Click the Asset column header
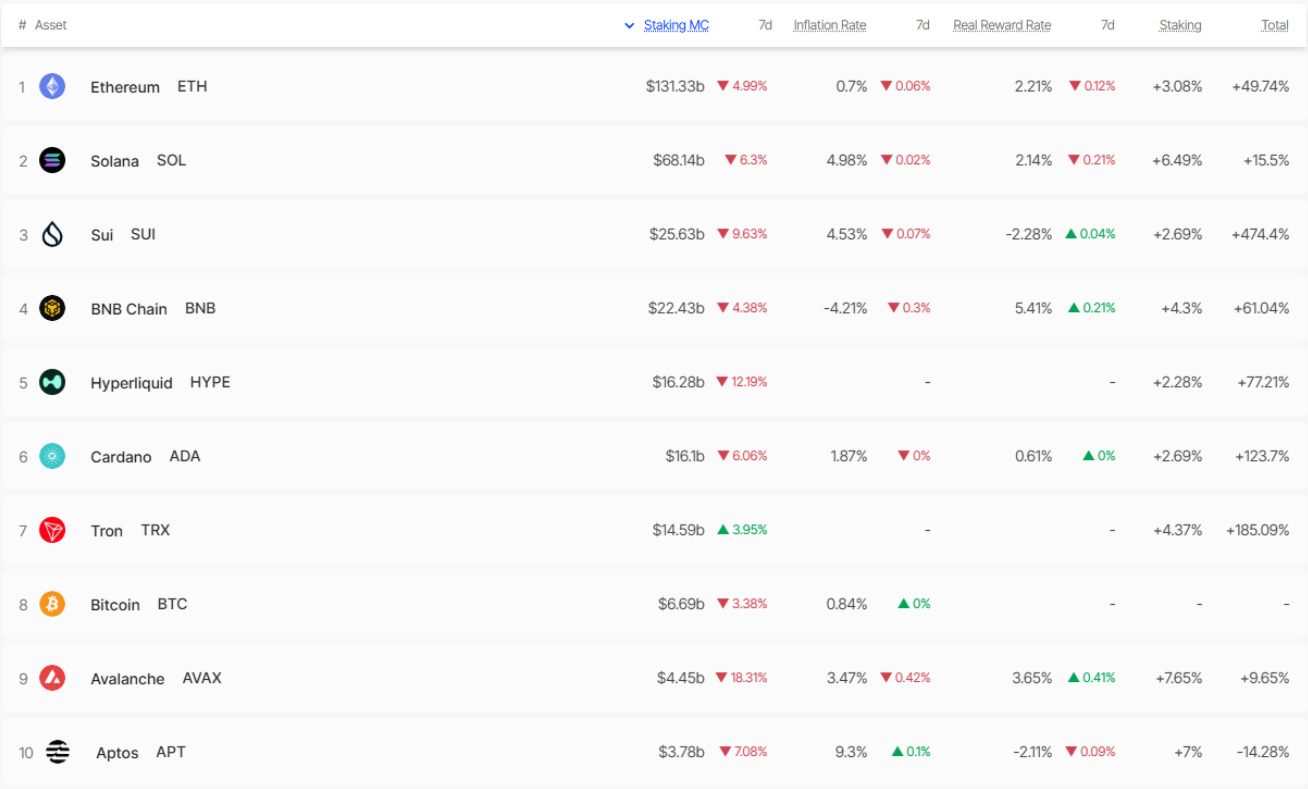This screenshot has height=789, width=1308. 51,25
